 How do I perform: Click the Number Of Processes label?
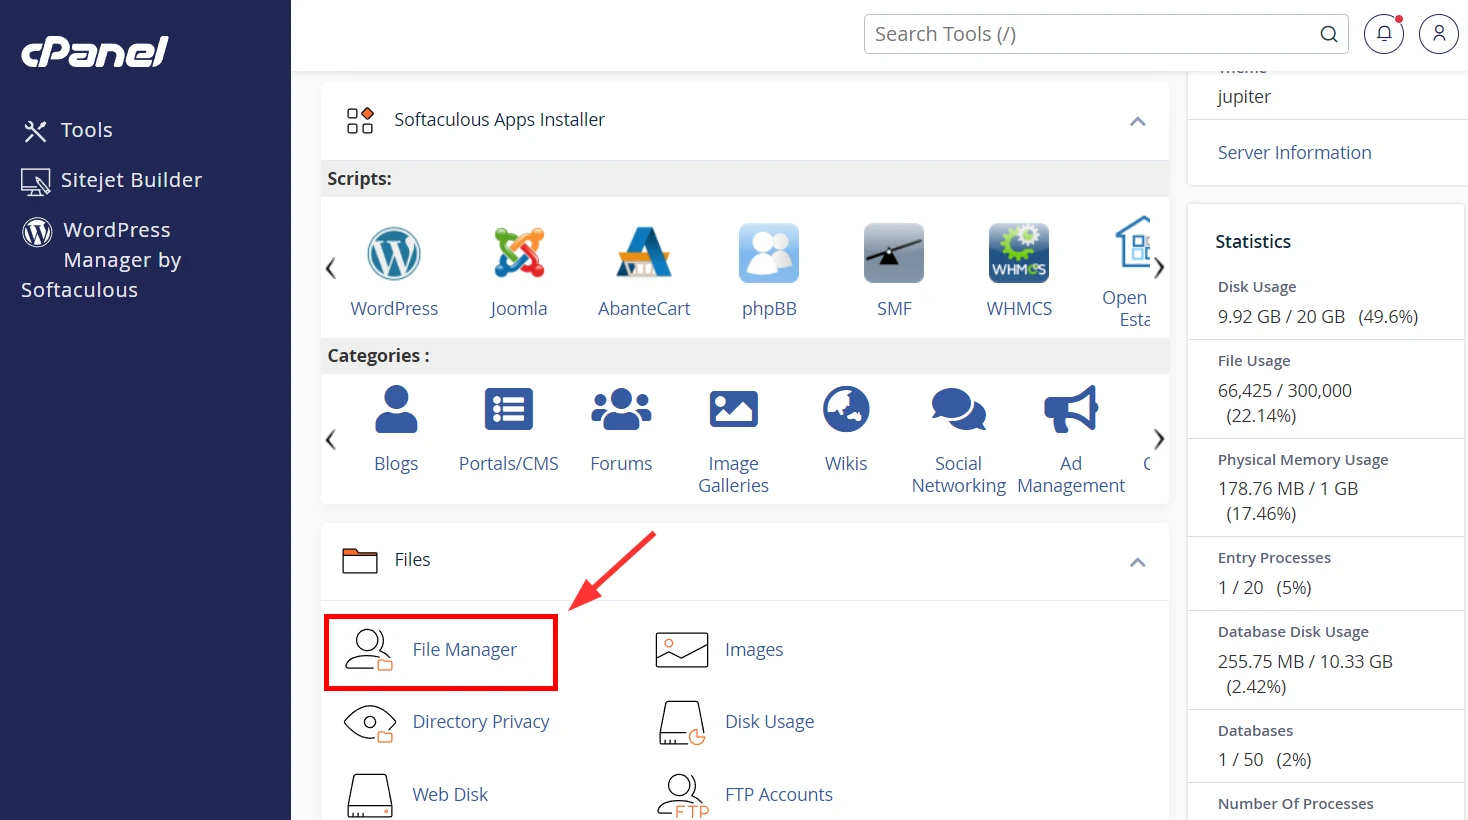click(x=1296, y=804)
